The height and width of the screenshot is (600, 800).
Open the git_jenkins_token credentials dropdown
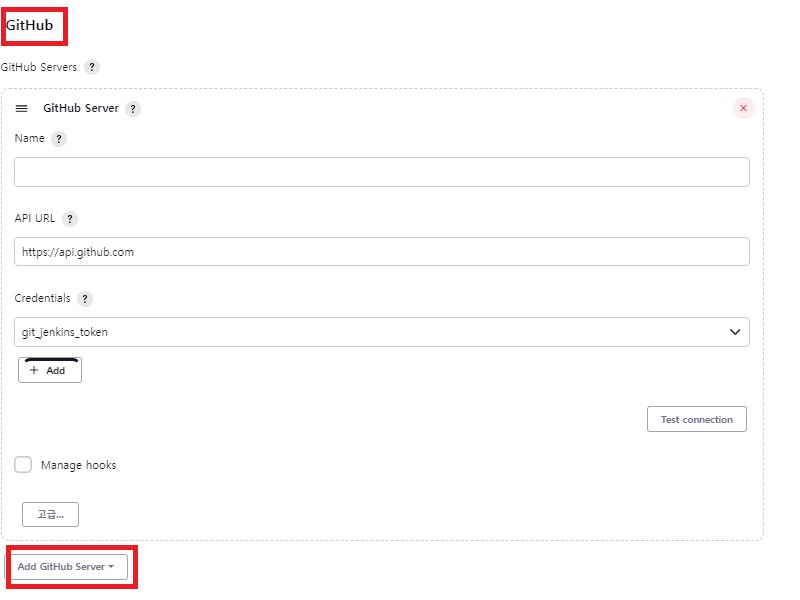pos(382,332)
